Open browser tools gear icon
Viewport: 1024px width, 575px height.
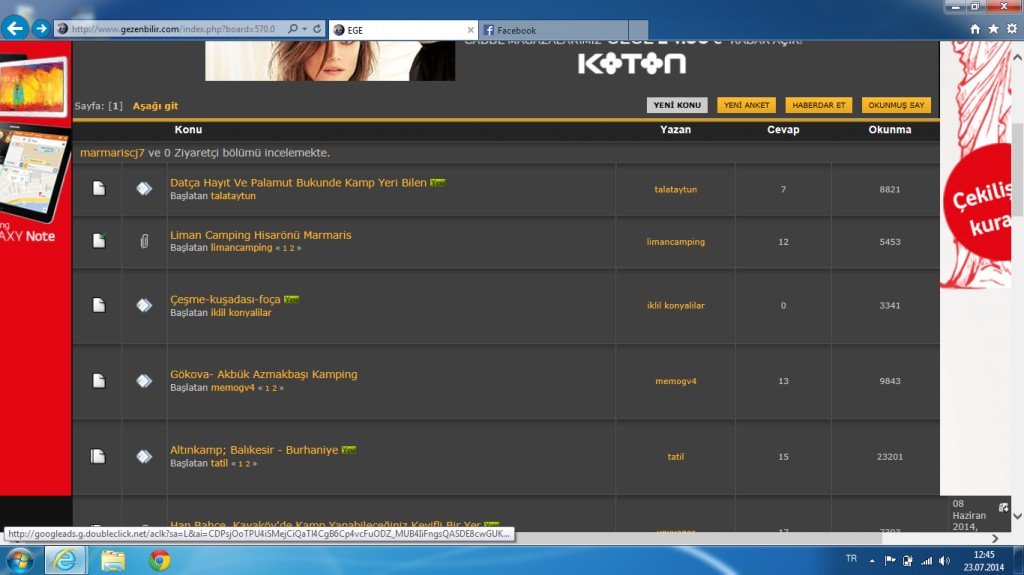pyautogui.click(x=1011, y=30)
